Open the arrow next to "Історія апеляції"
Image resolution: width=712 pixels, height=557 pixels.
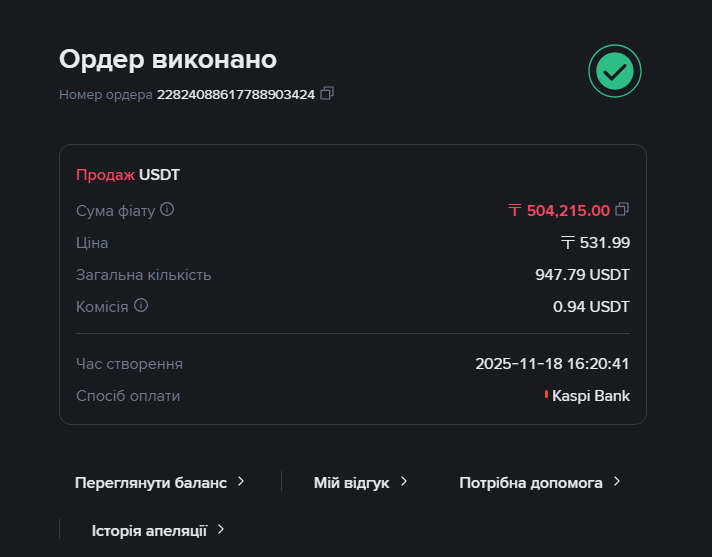[x=221, y=530]
